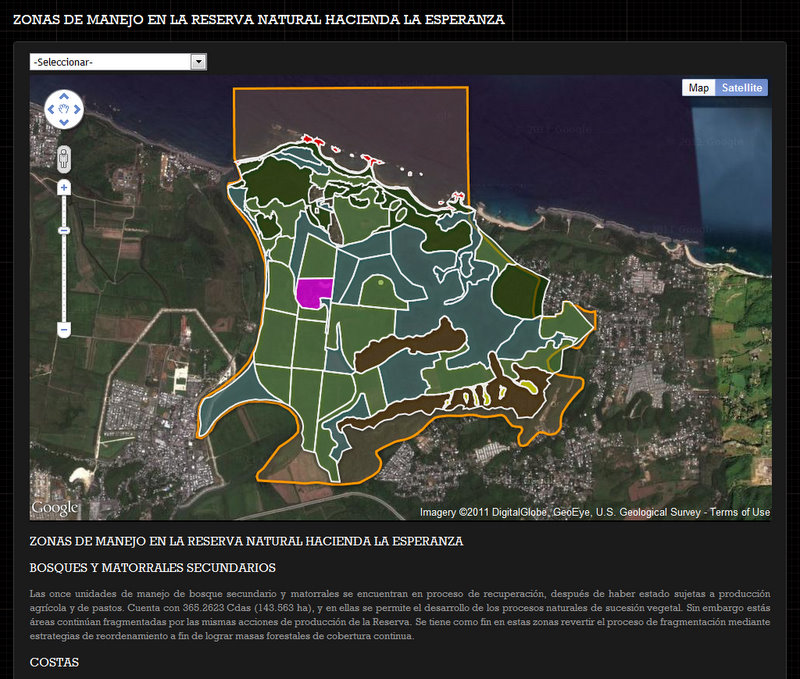Click the zoom slider handle
Image resolution: width=800 pixels, height=679 pixels.
(64, 231)
